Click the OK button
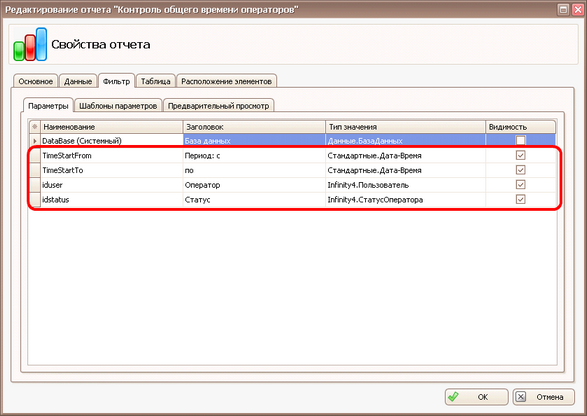Image resolution: width=587 pixels, height=416 pixels. pyautogui.click(x=477, y=397)
